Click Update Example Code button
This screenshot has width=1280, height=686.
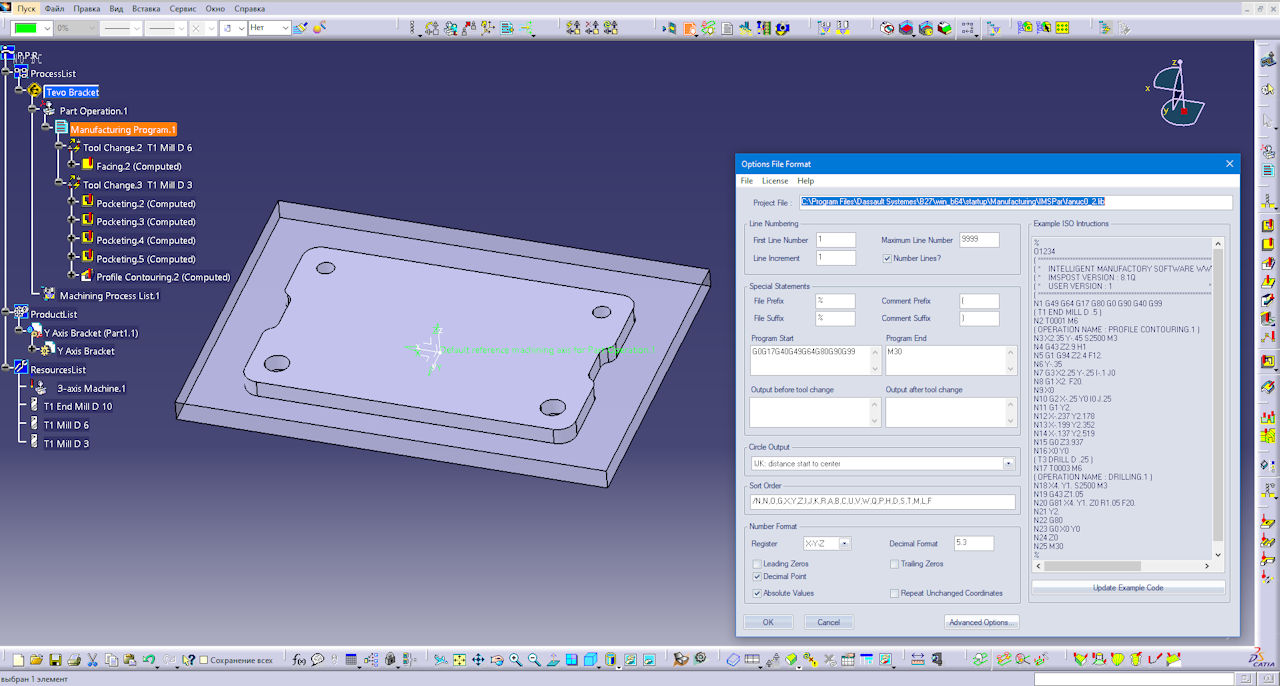(x=1128, y=587)
